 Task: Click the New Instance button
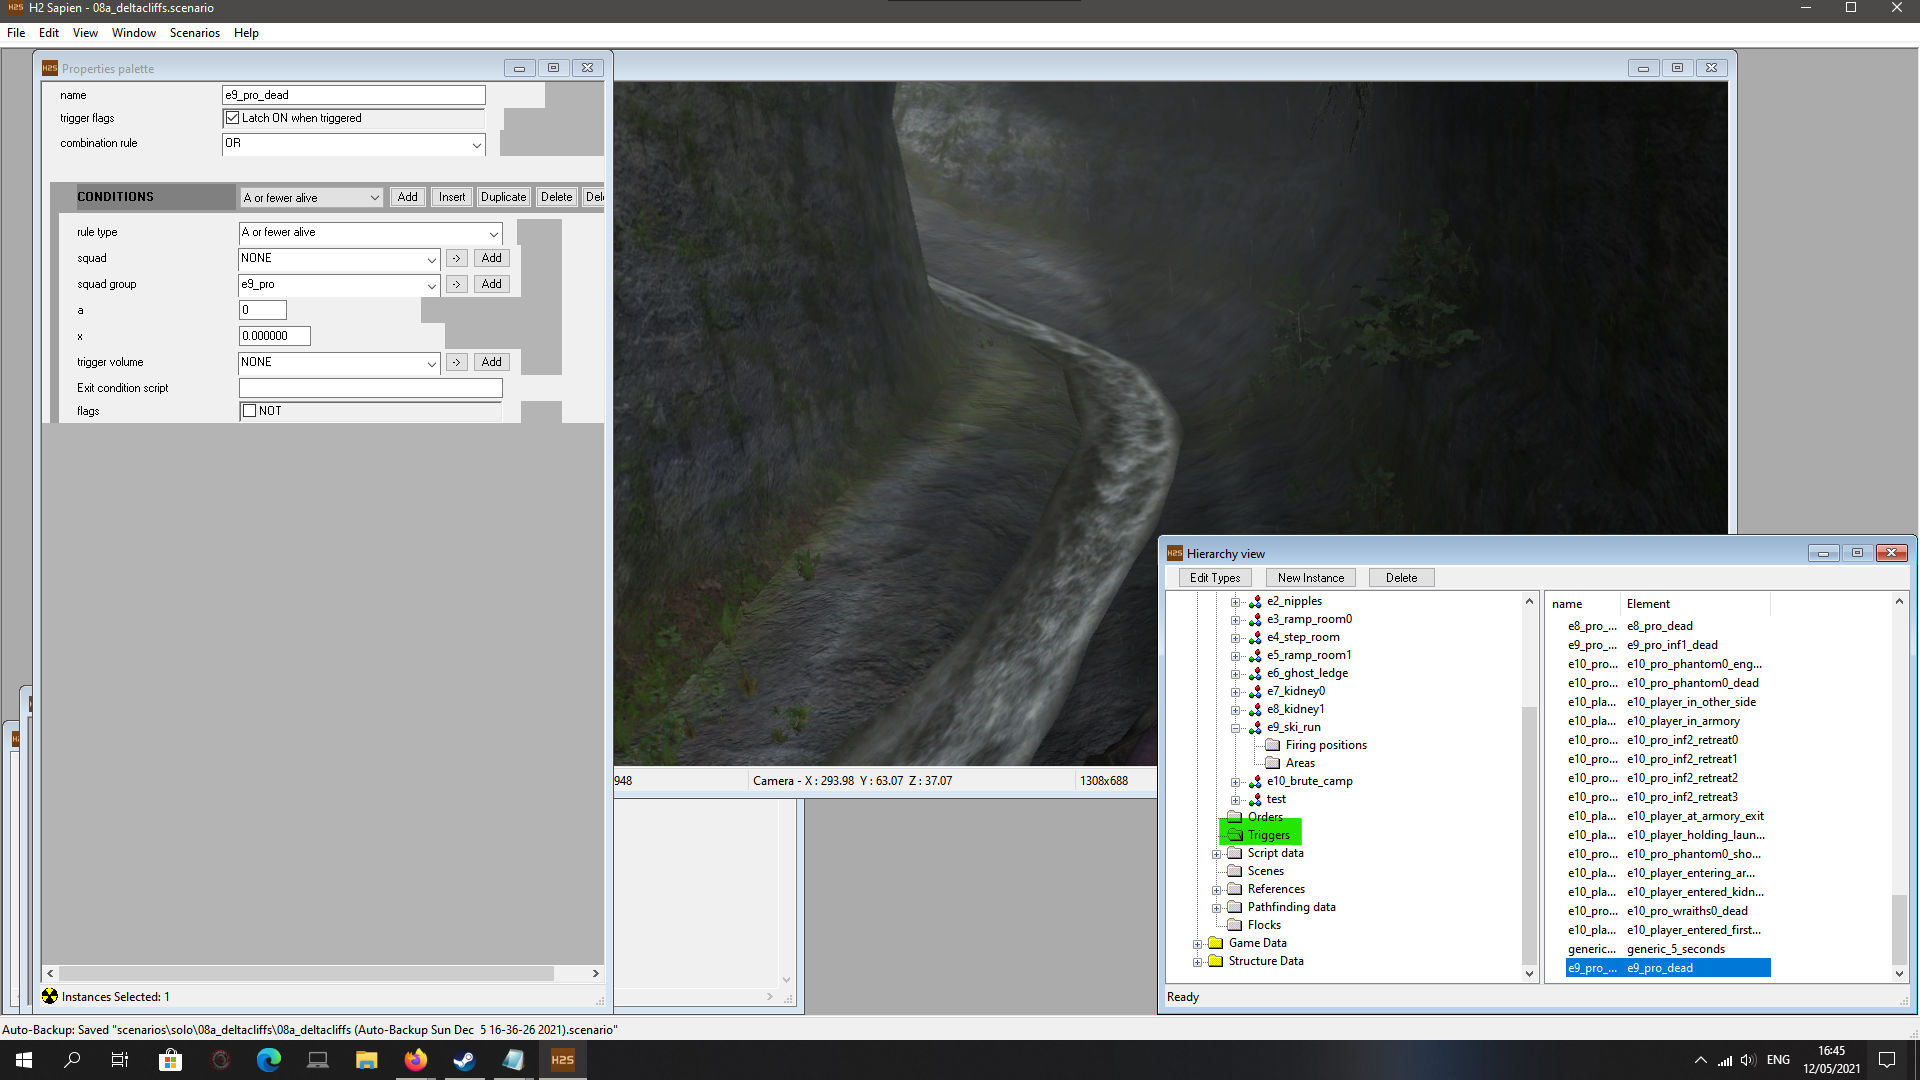point(1310,578)
